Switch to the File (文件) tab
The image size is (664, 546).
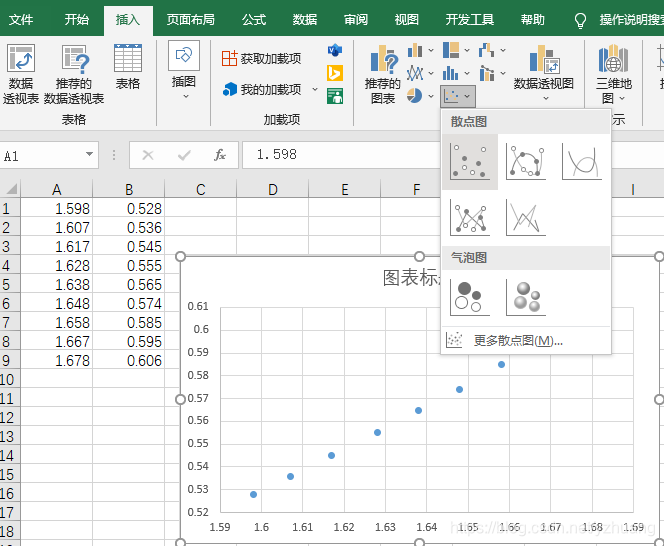point(21,19)
